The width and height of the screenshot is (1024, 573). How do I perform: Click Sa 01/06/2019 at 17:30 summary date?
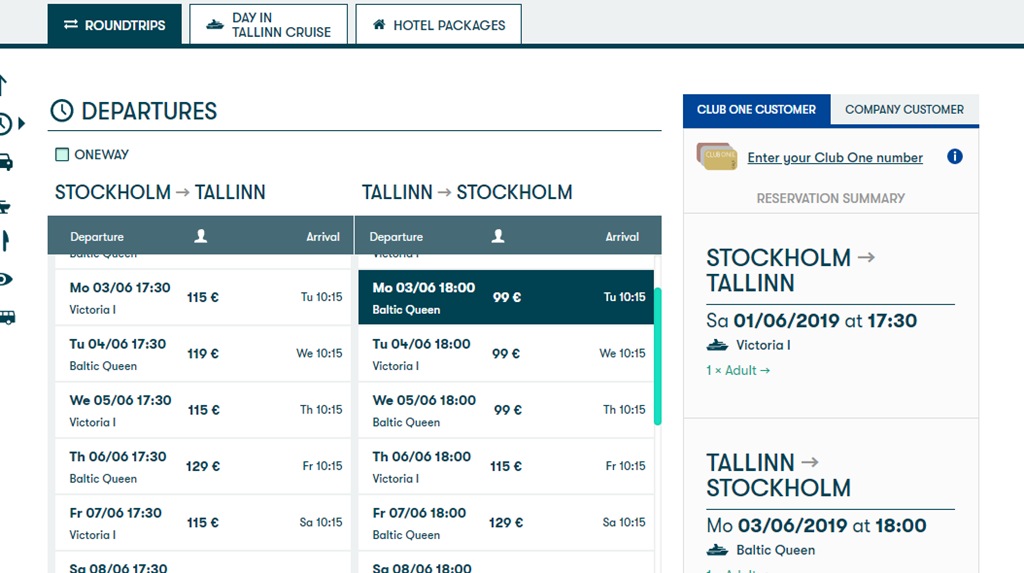812,321
